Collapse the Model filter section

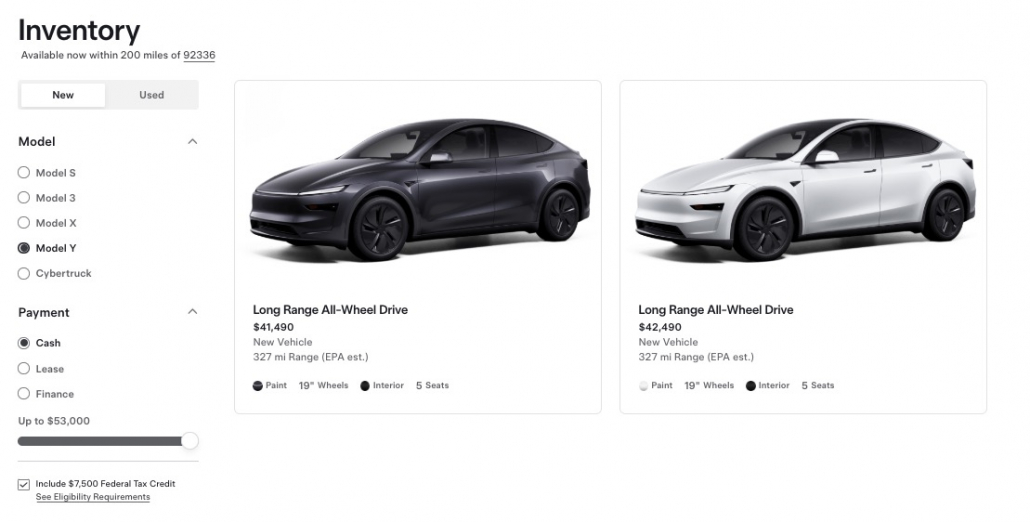click(x=193, y=142)
